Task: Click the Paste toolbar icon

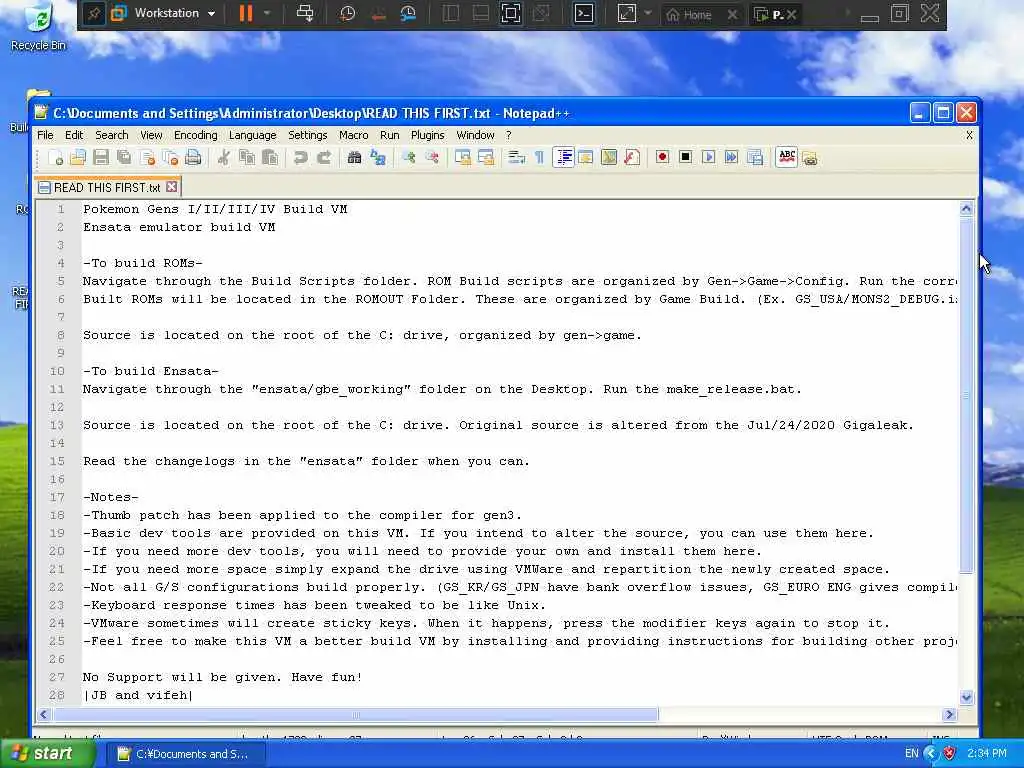Action: pos(270,157)
